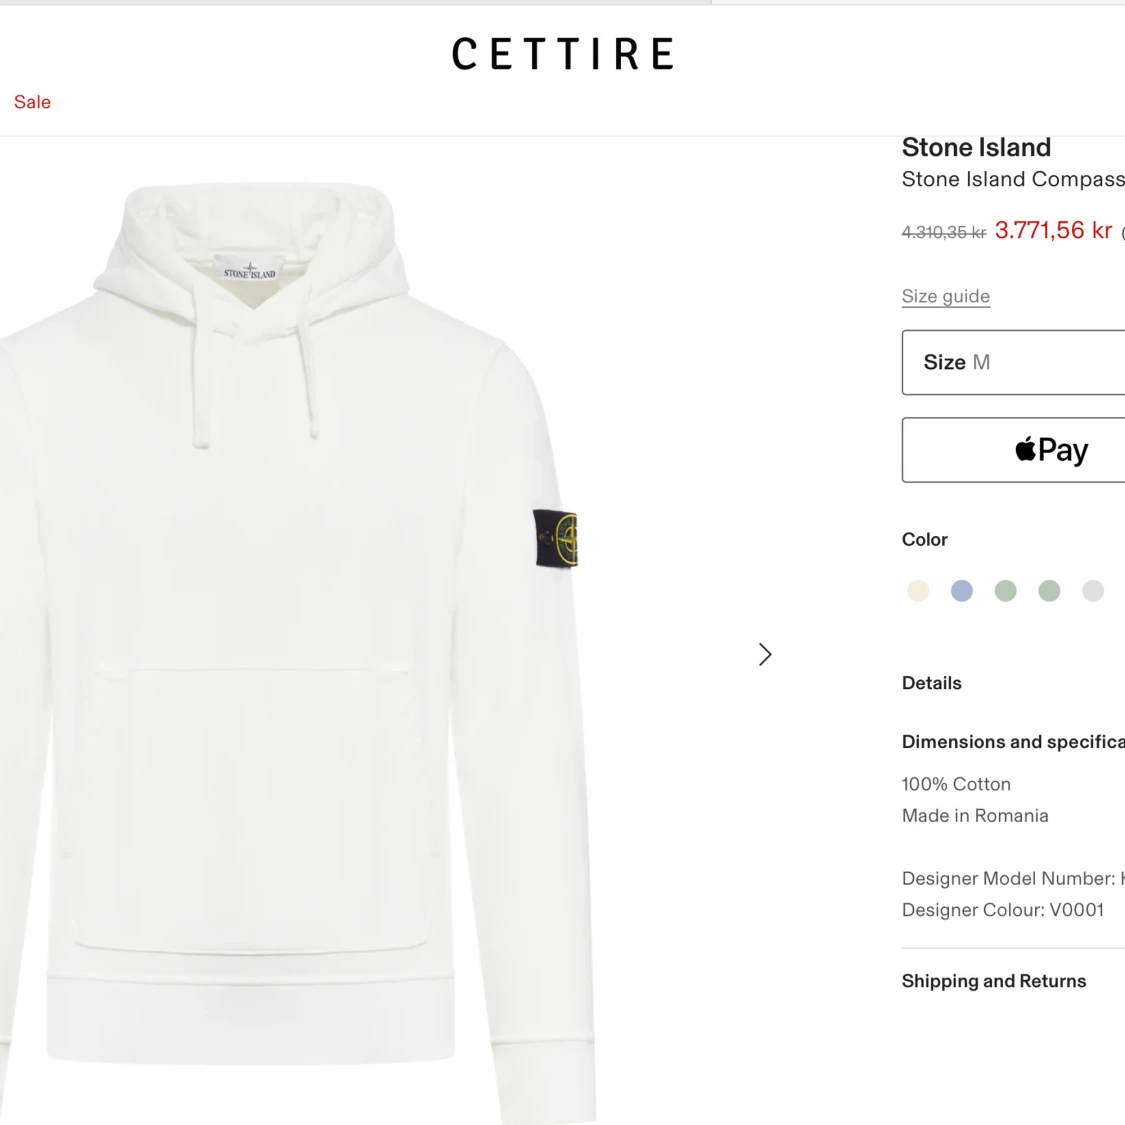This screenshot has width=1125, height=1125.
Task: Advance to next product photo via right chevron
Action: click(x=765, y=654)
